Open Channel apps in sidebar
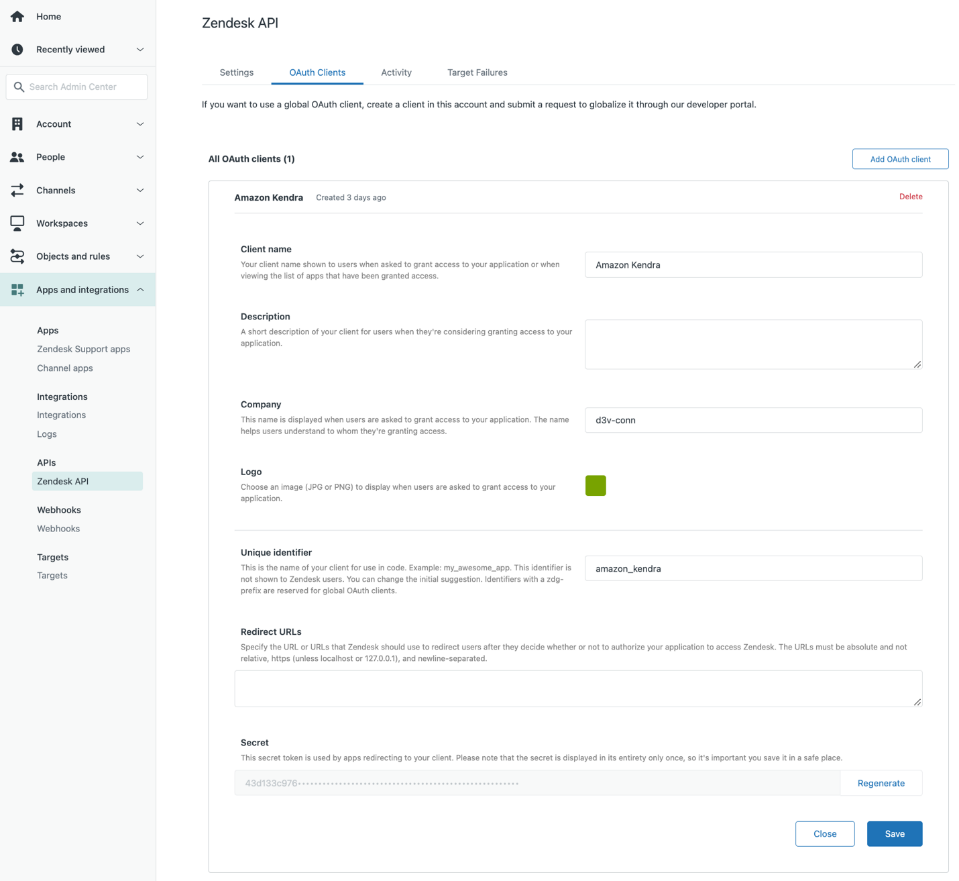959x881 pixels. coord(65,368)
